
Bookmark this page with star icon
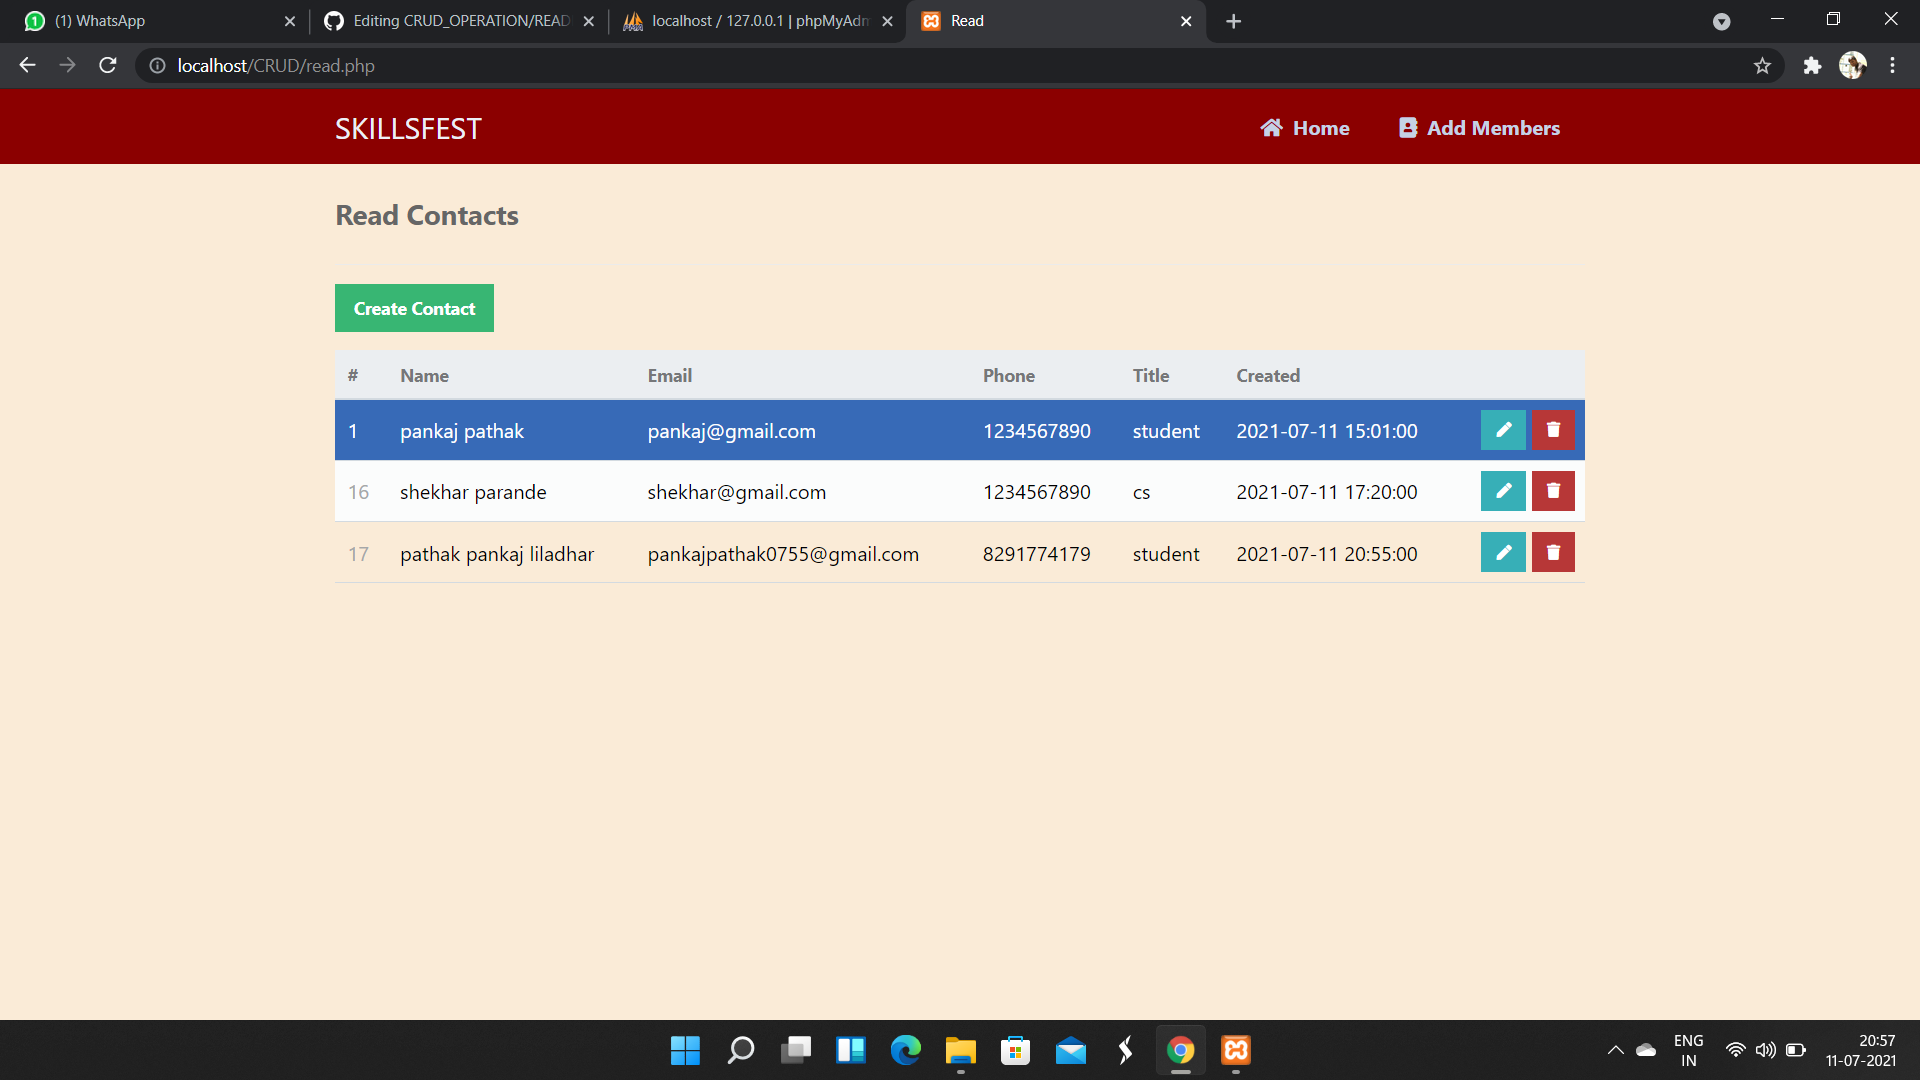[x=1762, y=66]
